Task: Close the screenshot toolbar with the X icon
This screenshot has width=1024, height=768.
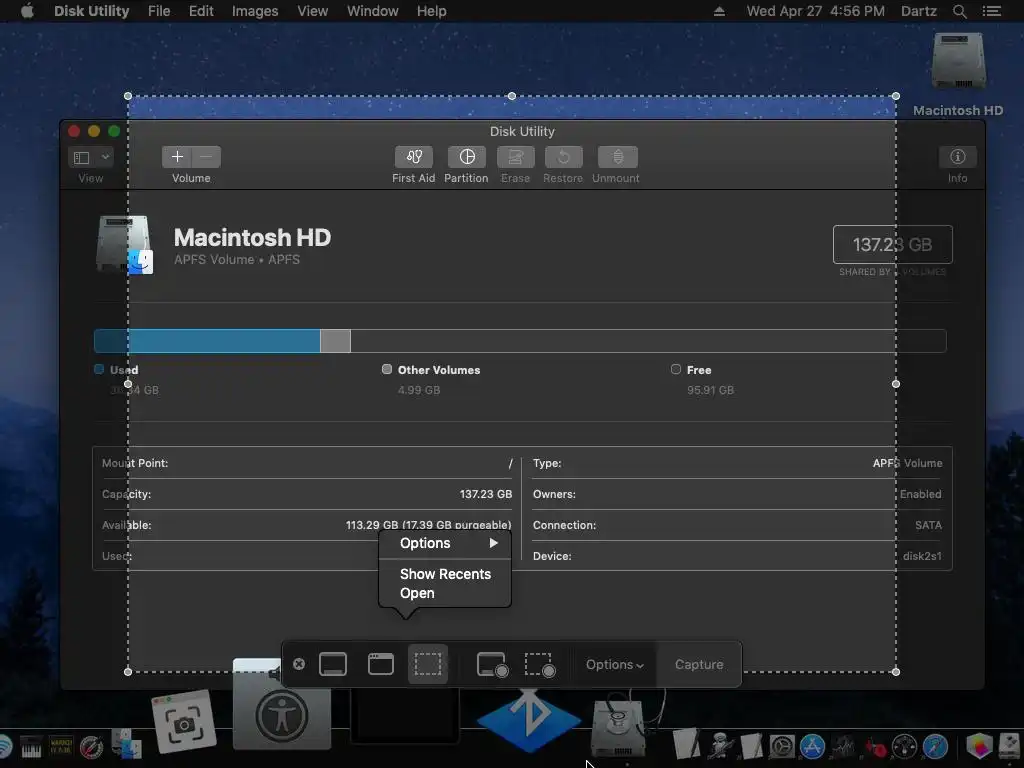Action: (299, 664)
